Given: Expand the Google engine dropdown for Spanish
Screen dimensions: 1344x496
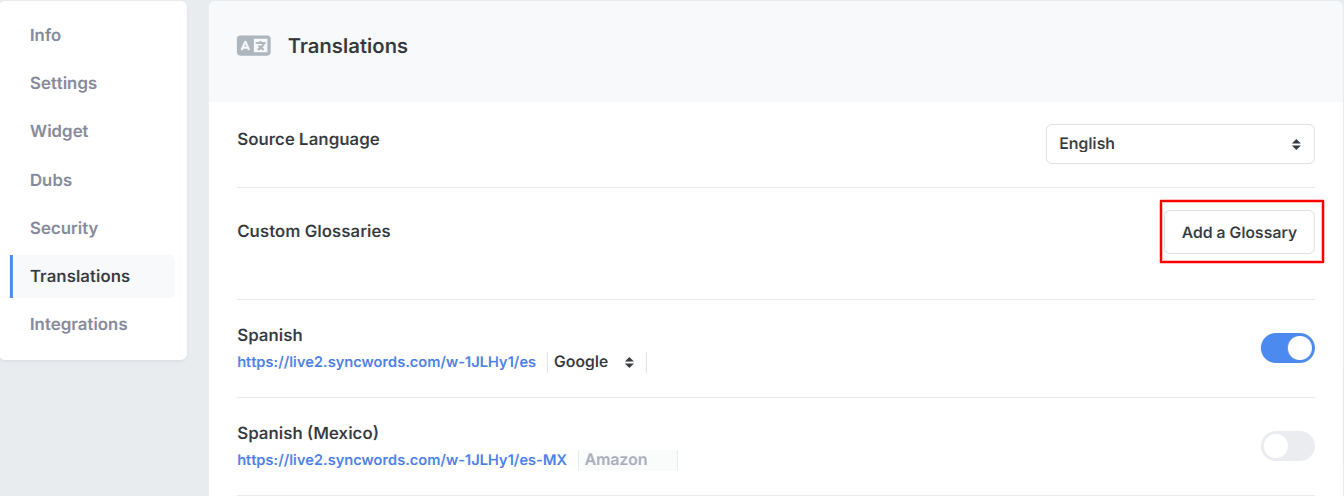Looking at the screenshot, I should pyautogui.click(x=595, y=362).
